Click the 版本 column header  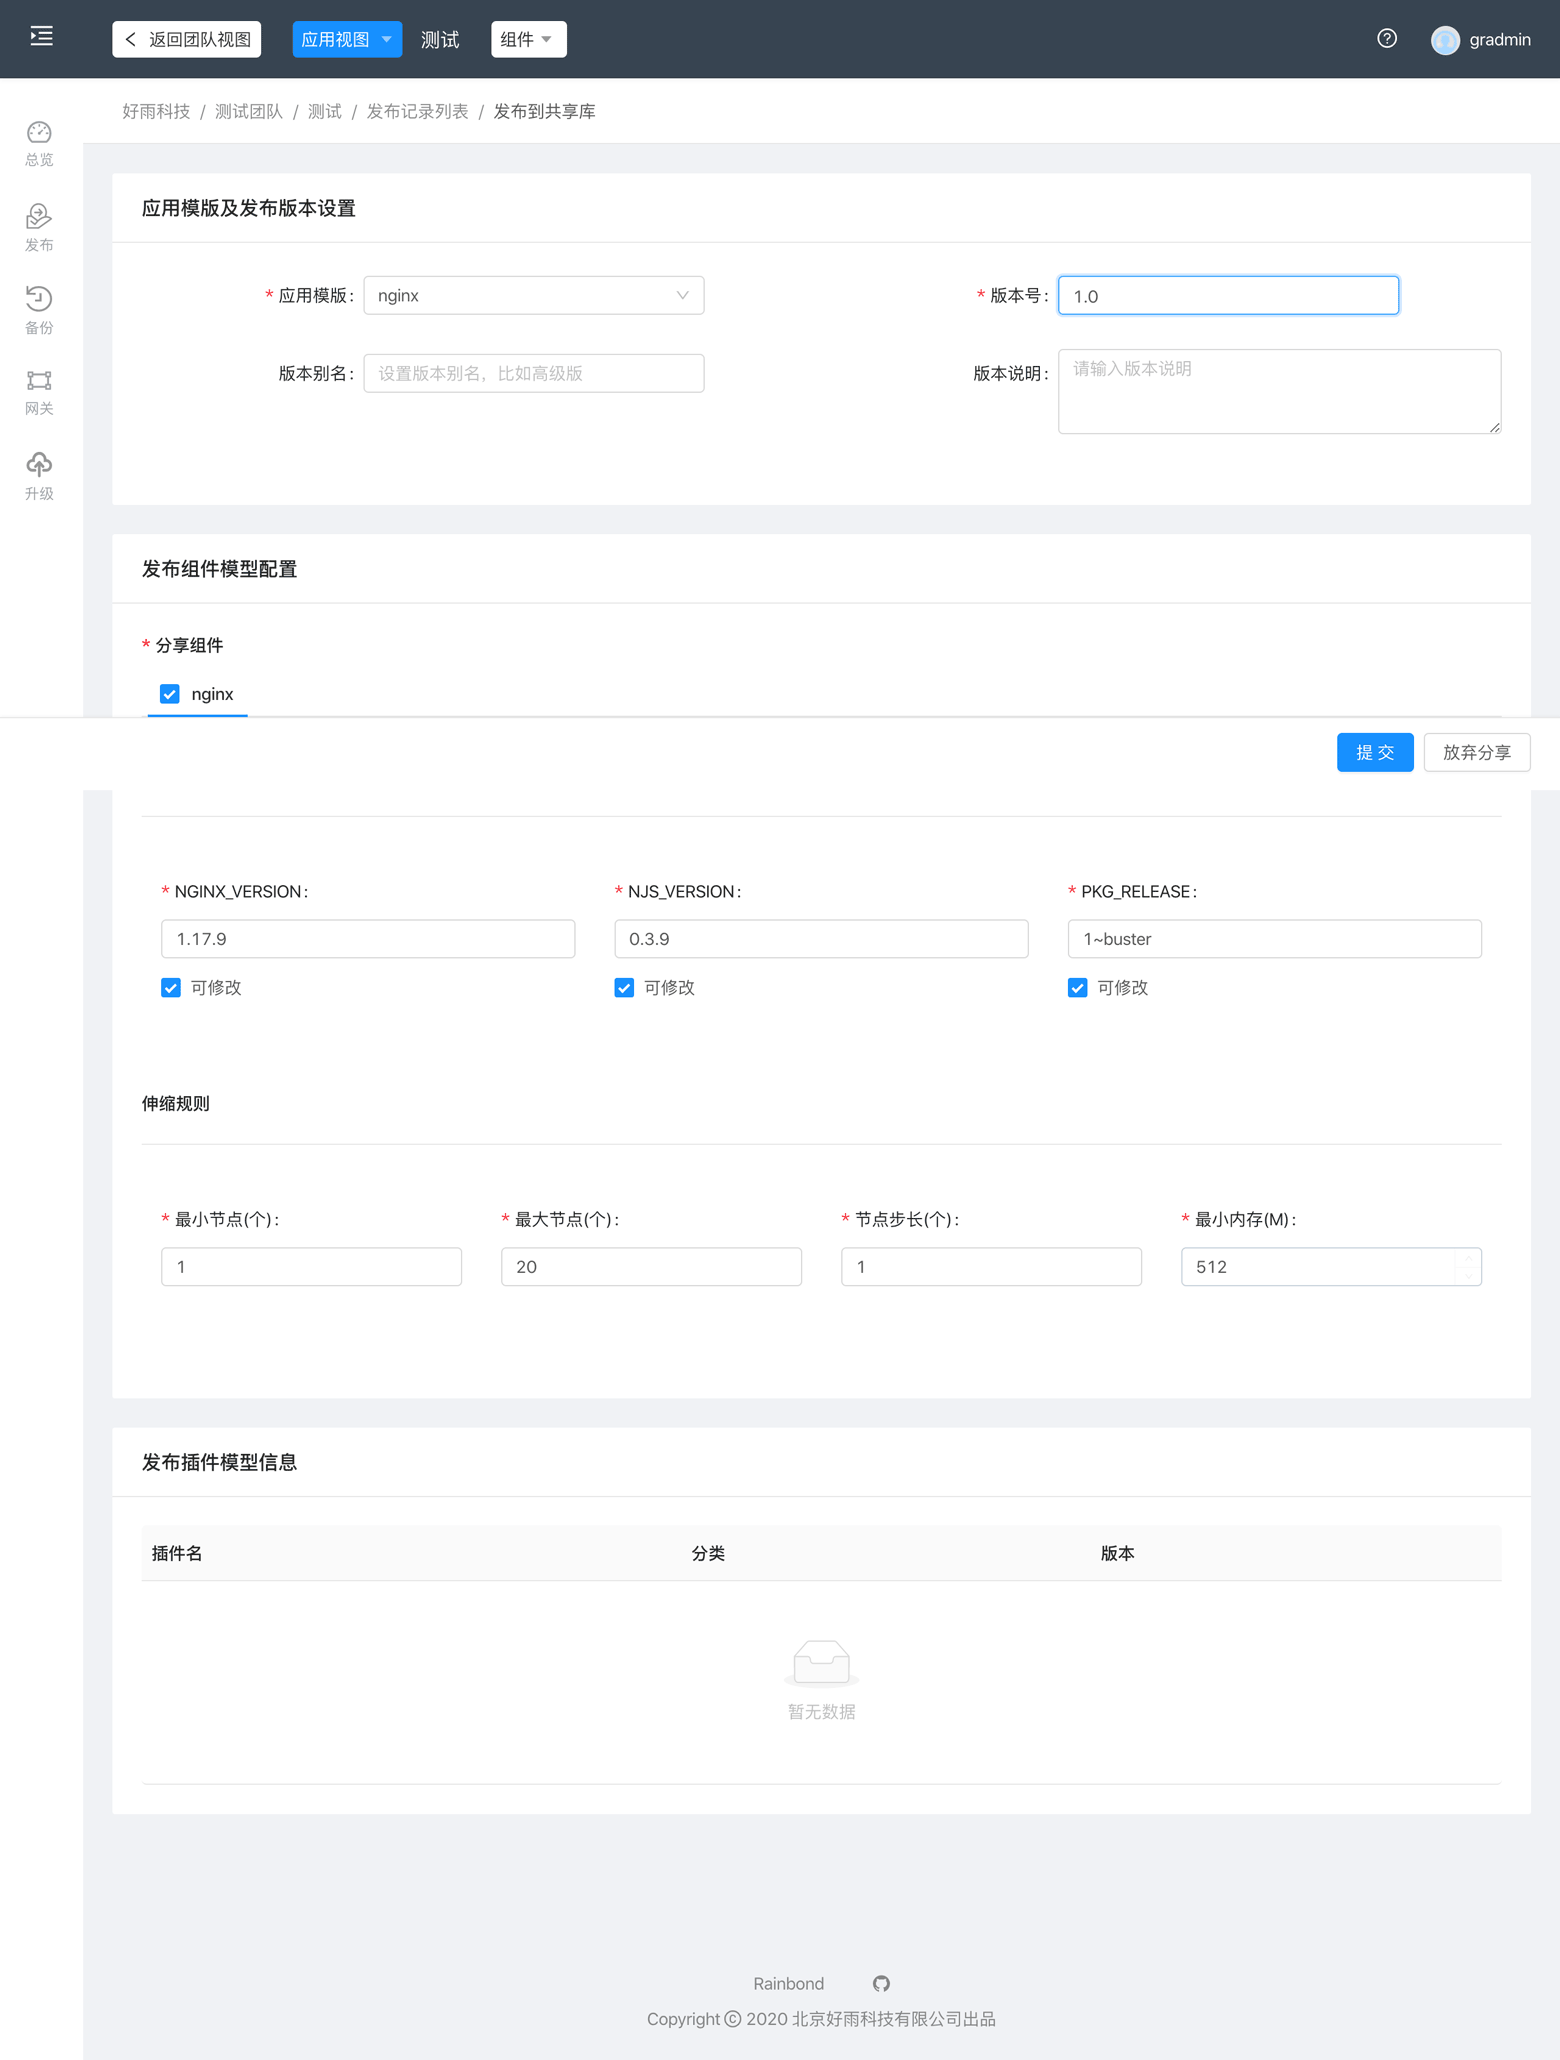pos(1117,1553)
